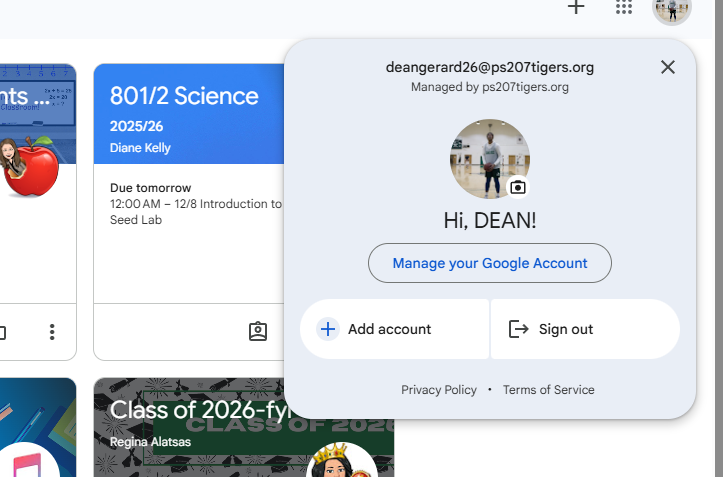The height and width of the screenshot is (477, 723).
Task: Click the large profile photo
Action: [490, 159]
